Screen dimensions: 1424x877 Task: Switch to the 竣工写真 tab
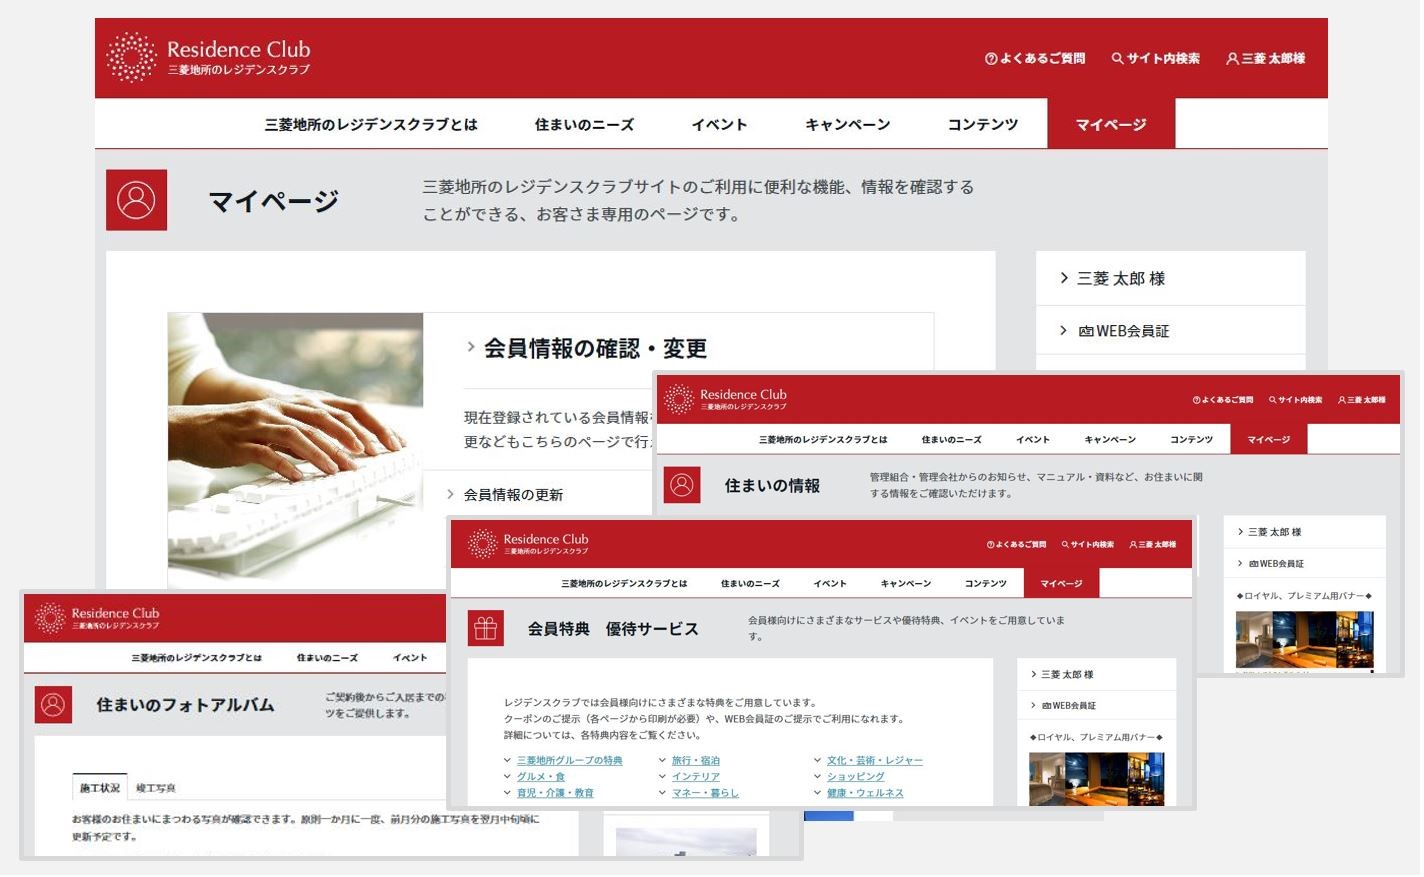click(x=155, y=788)
